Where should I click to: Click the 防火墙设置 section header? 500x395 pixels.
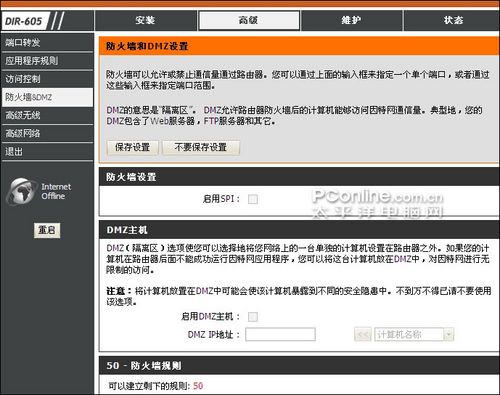(131, 177)
